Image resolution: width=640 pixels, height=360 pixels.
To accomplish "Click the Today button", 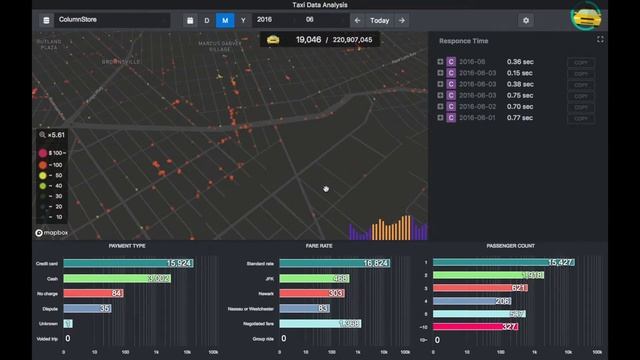I will click(x=380, y=20).
